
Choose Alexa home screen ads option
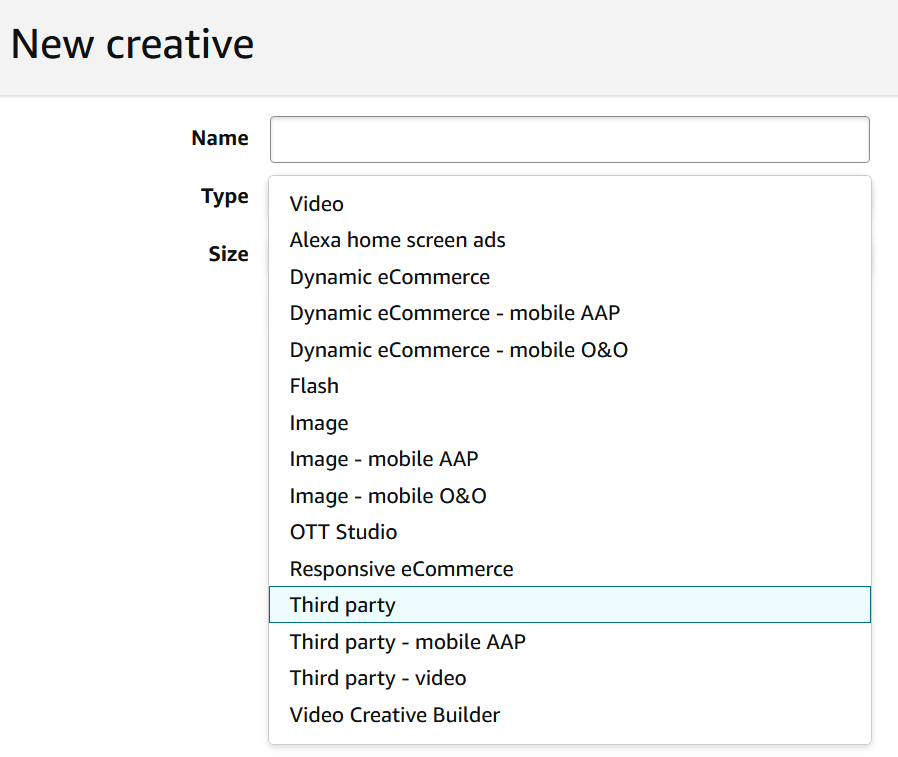(x=397, y=240)
